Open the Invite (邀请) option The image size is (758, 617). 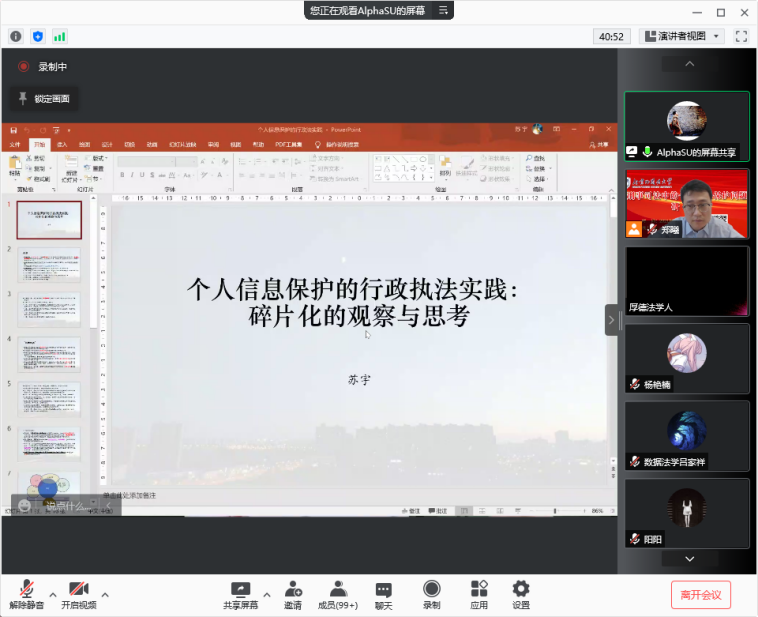pyautogui.click(x=293, y=595)
